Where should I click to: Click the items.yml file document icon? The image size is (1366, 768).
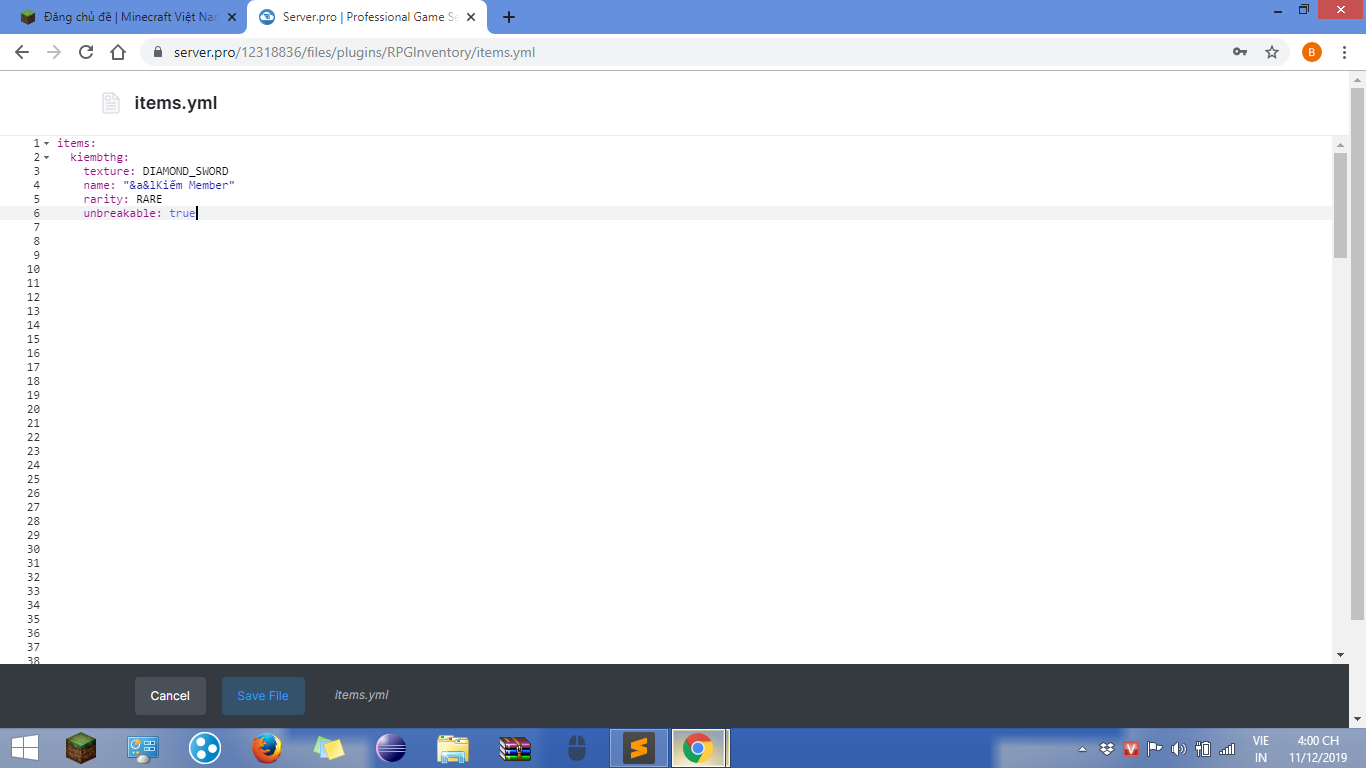click(110, 103)
